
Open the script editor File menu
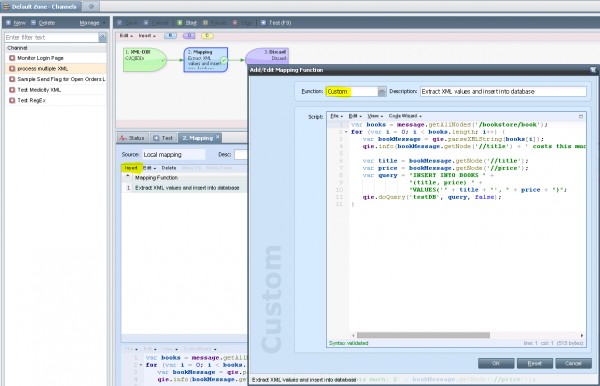(336, 116)
